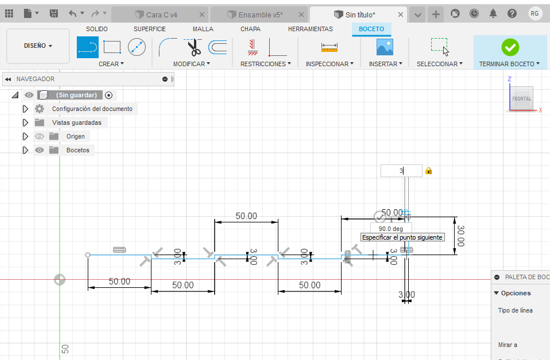554x360 pixels.
Task: Click the FRONTAL view cube face
Action: (x=522, y=98)
